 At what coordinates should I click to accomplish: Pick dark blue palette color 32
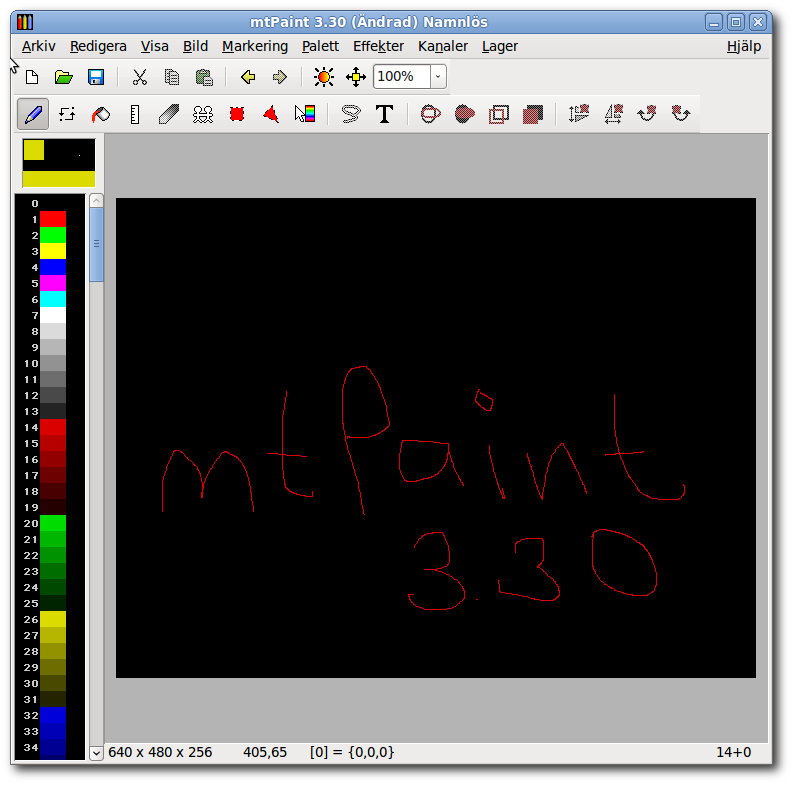(x=53, y=715)
